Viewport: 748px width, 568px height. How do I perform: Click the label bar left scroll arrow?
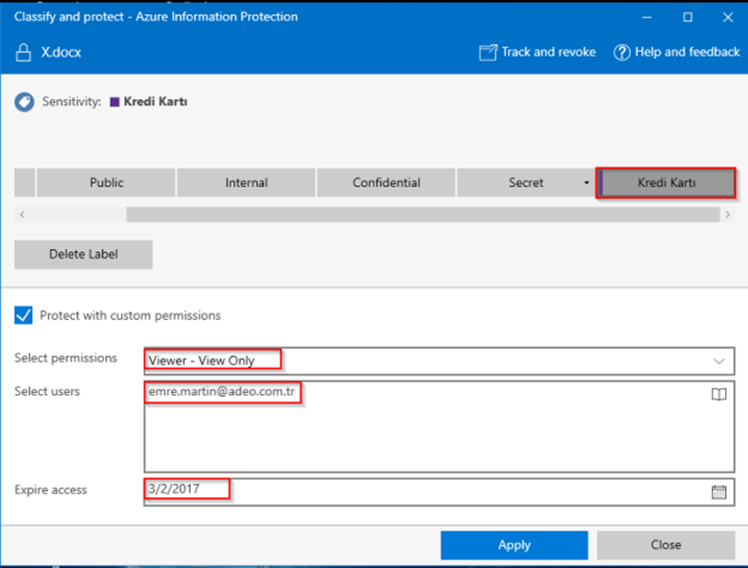coord(22,215)
